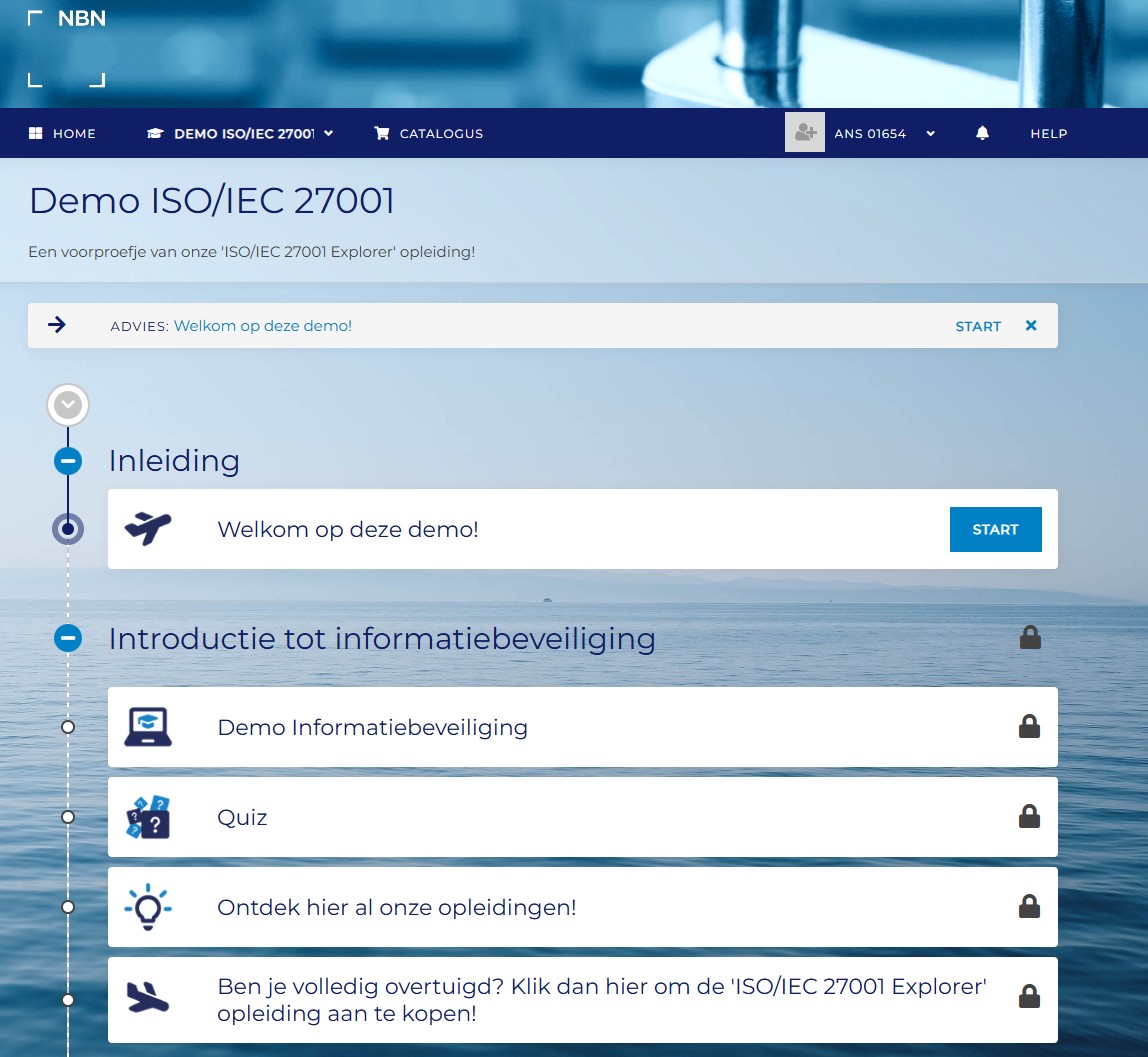Image resolution: width=1148 pixels, height=1057 pixels.
Task: Click the NBN logo in header
Action: 67,48
